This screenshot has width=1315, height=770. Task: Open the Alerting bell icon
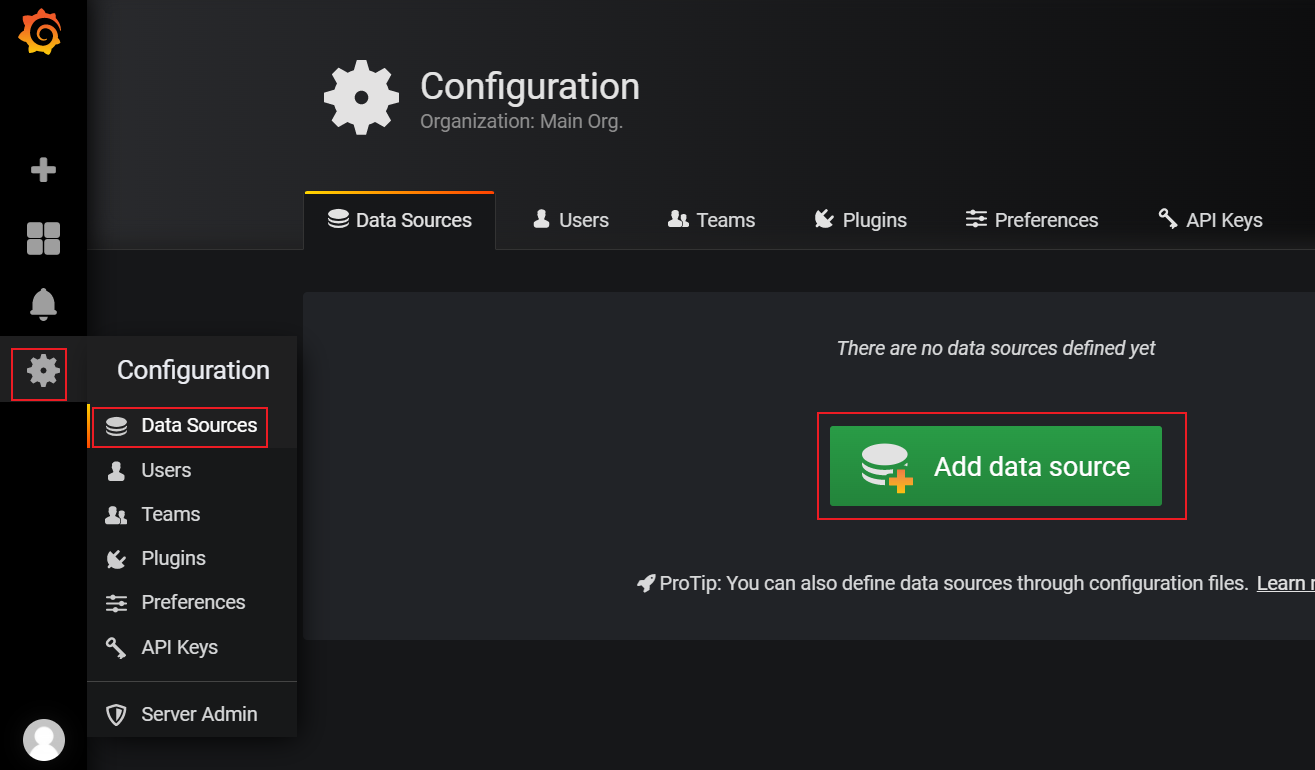pyautogui.click(x=43, y=304)
